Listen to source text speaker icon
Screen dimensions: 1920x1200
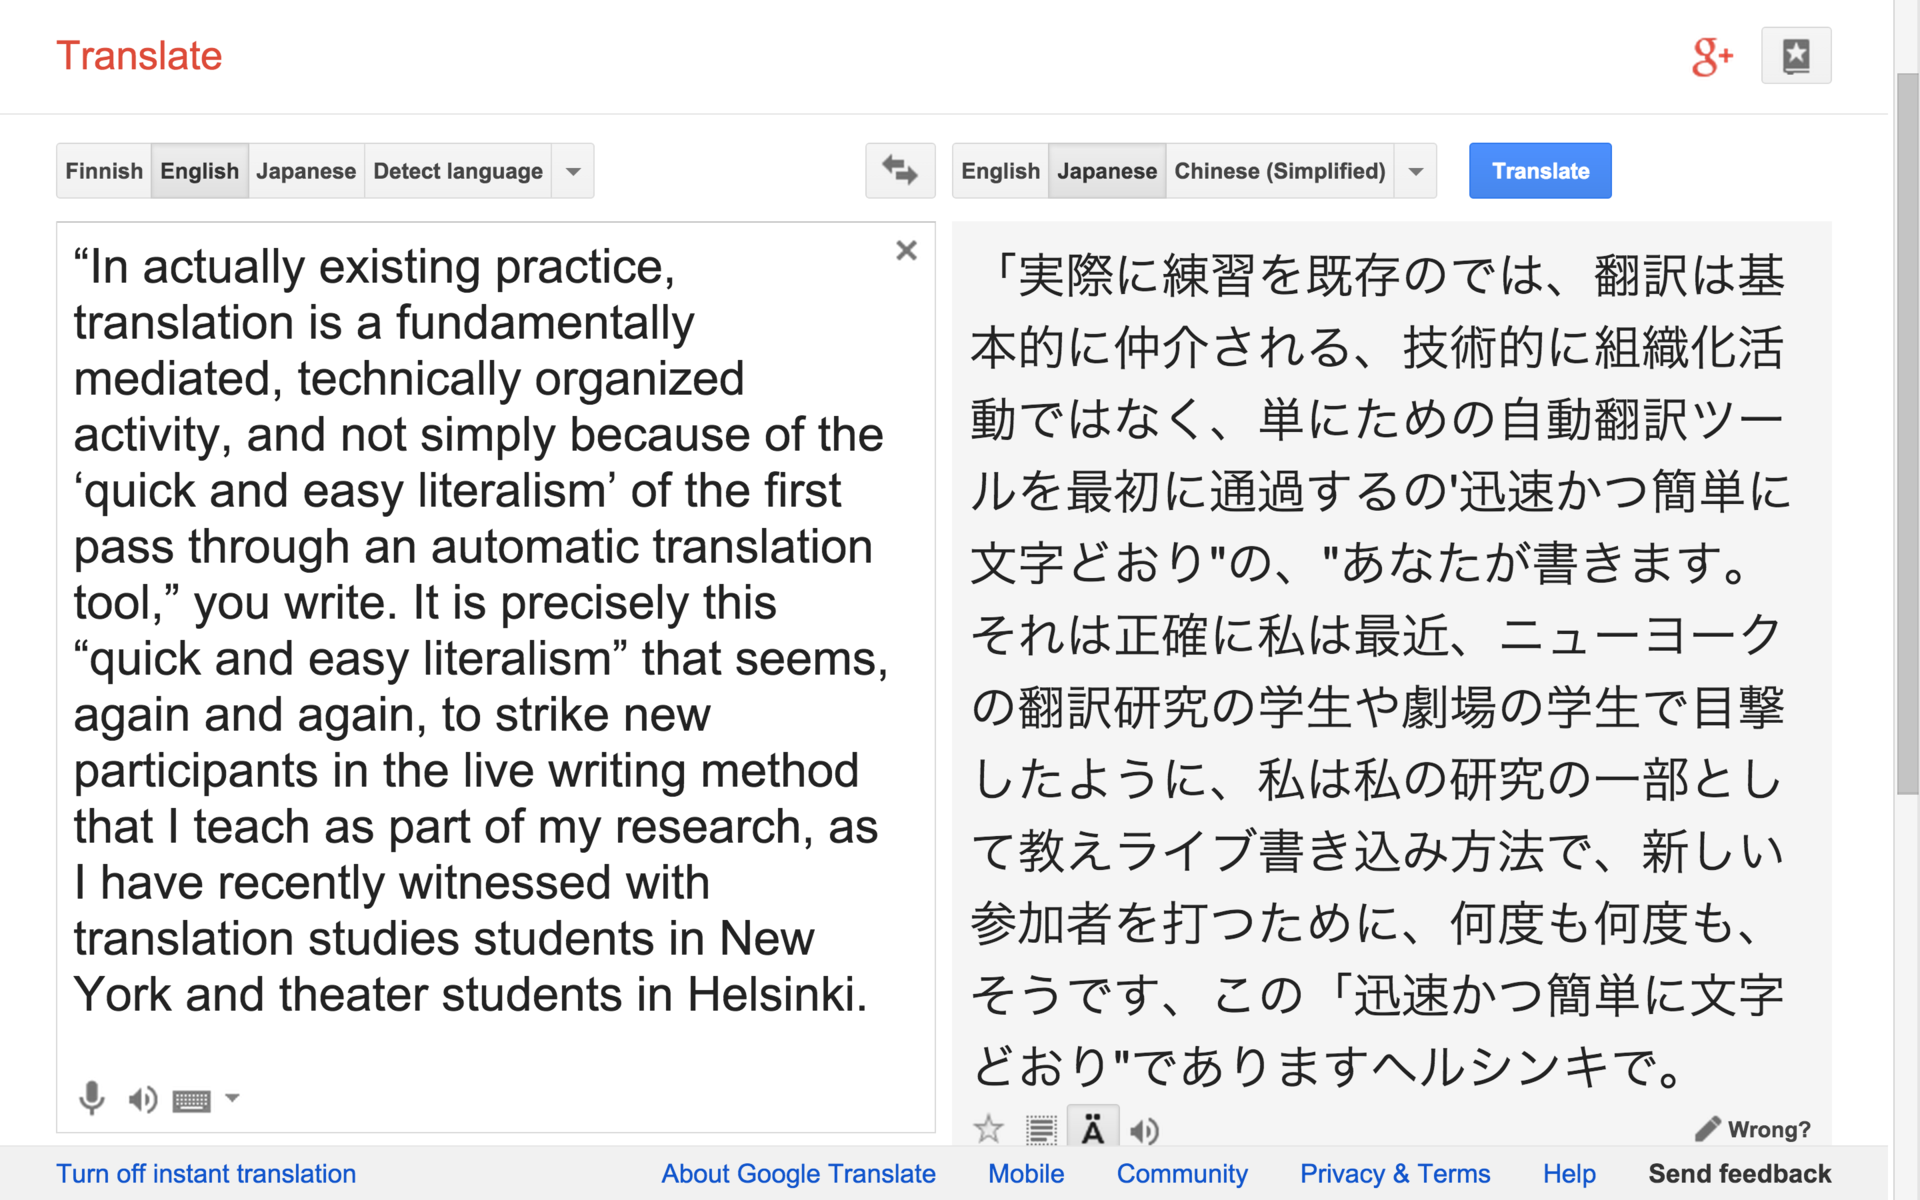142,1099
